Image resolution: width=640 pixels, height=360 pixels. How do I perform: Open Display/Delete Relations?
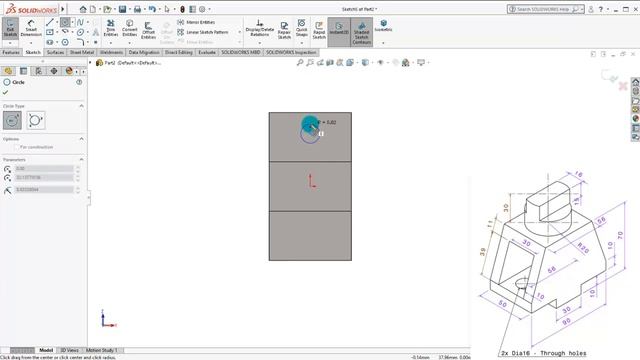260,28
